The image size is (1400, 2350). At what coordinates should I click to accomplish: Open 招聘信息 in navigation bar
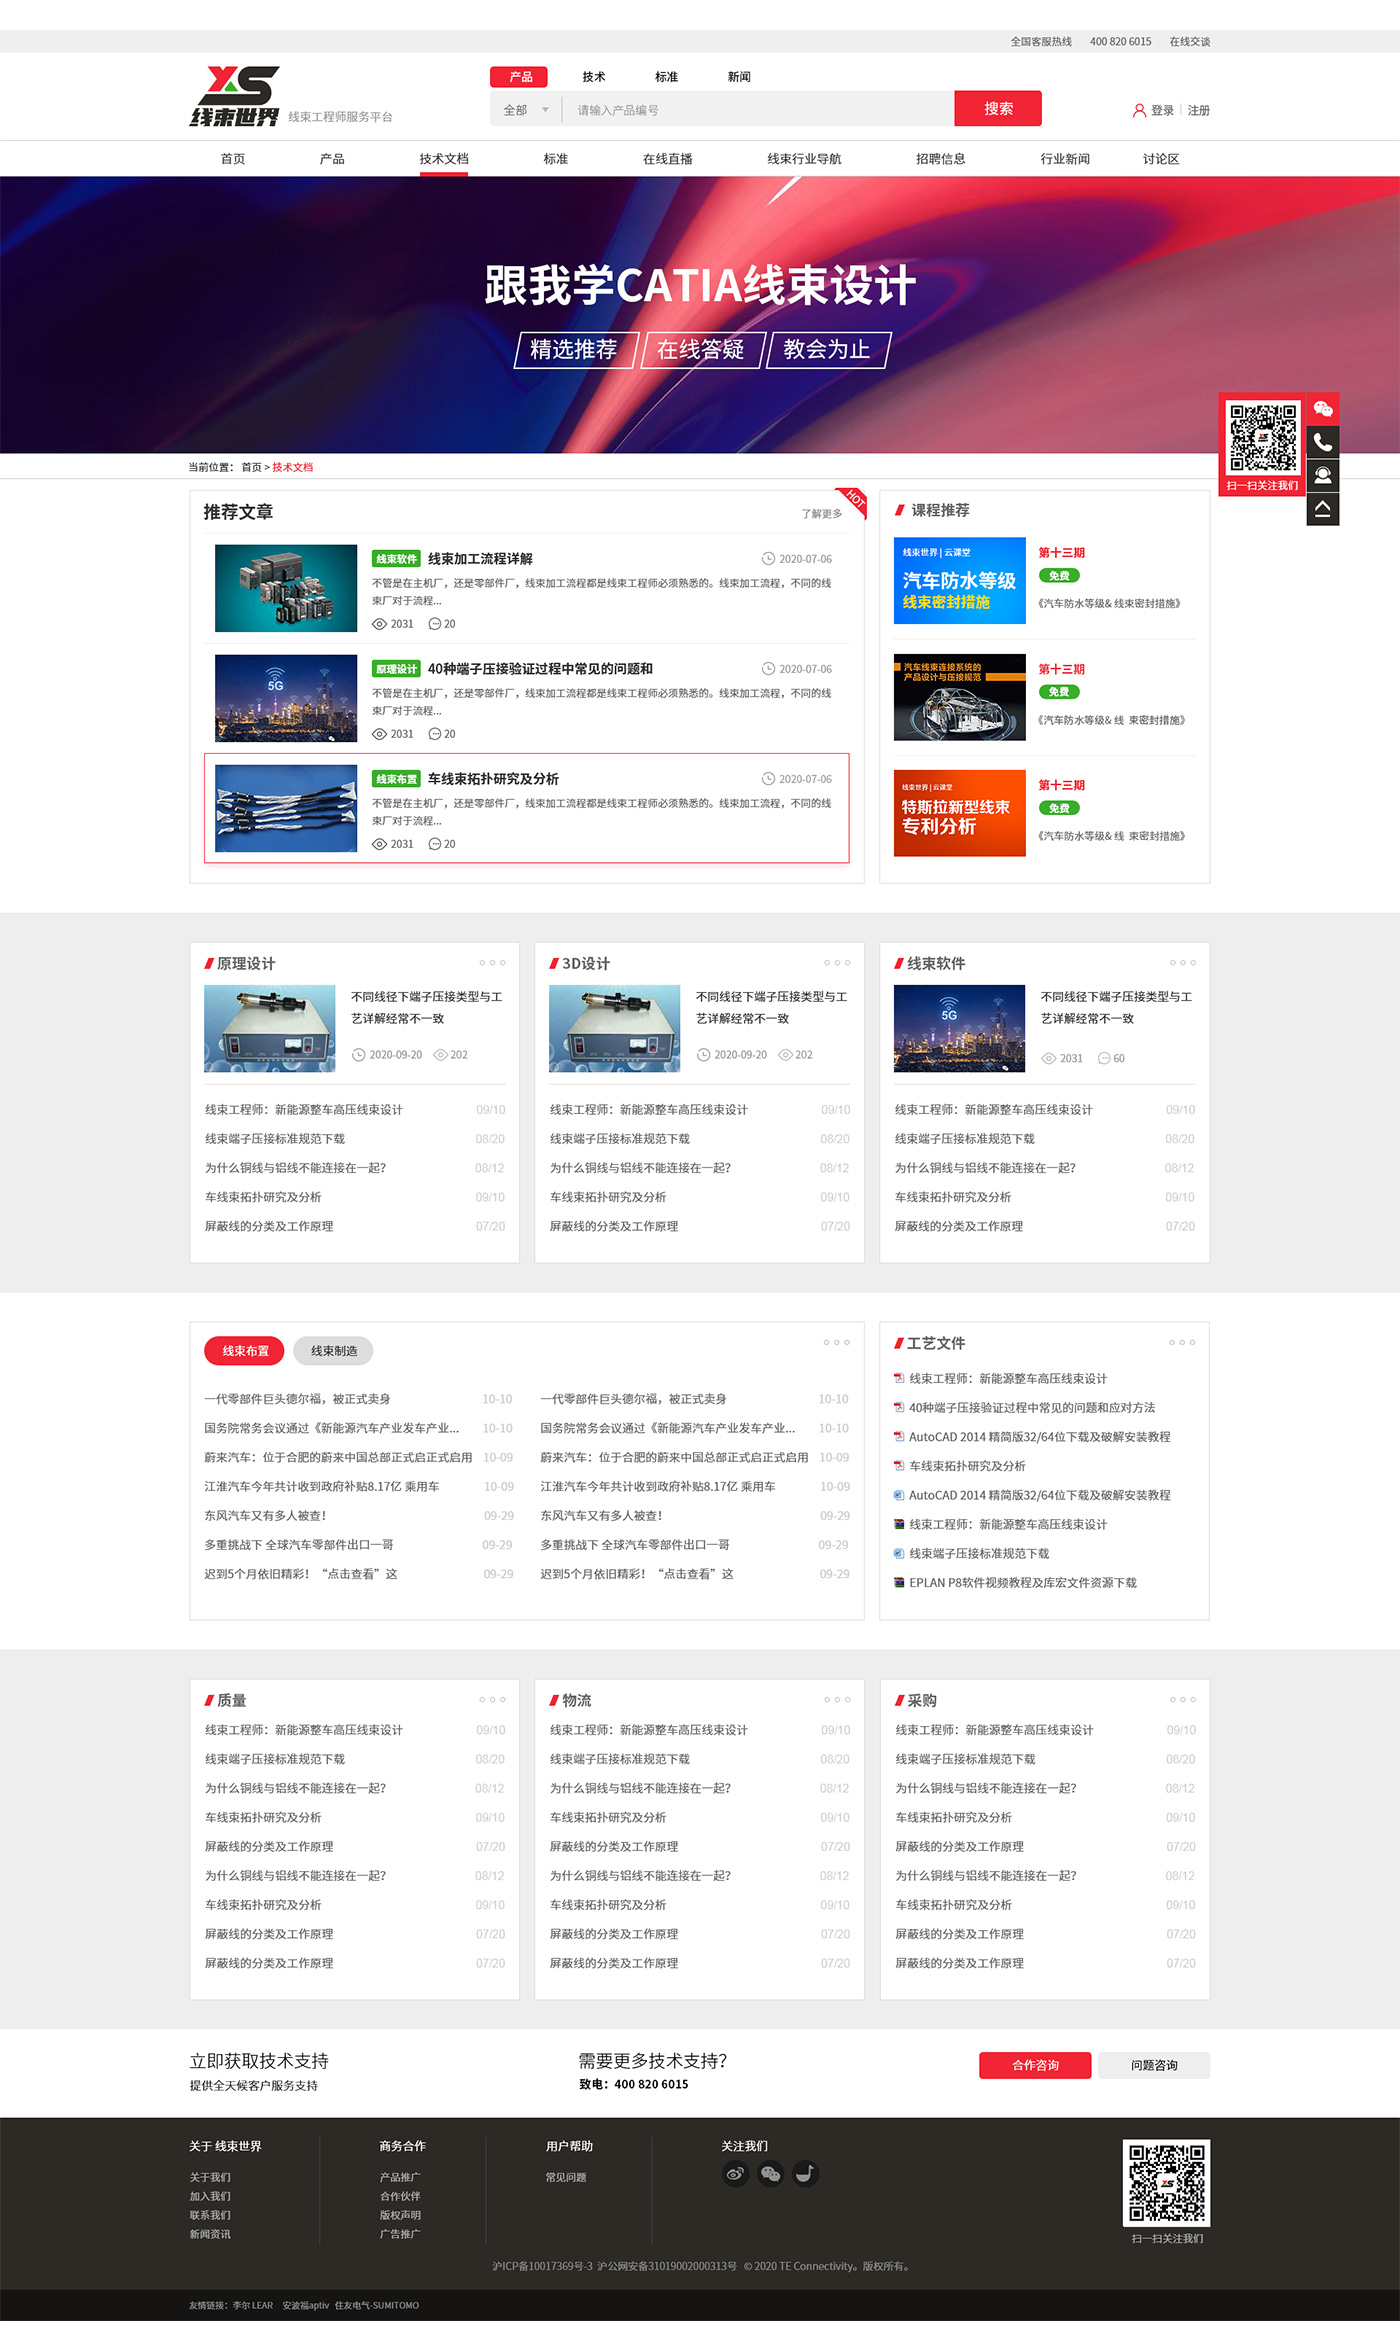(x=940, y=159)
